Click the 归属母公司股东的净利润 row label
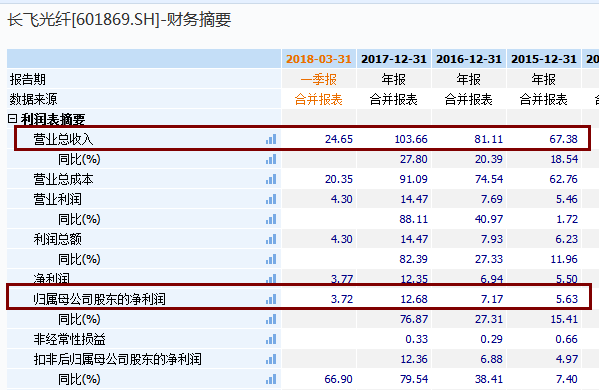The height and width of the screenshot is (390, 599). 99,299
